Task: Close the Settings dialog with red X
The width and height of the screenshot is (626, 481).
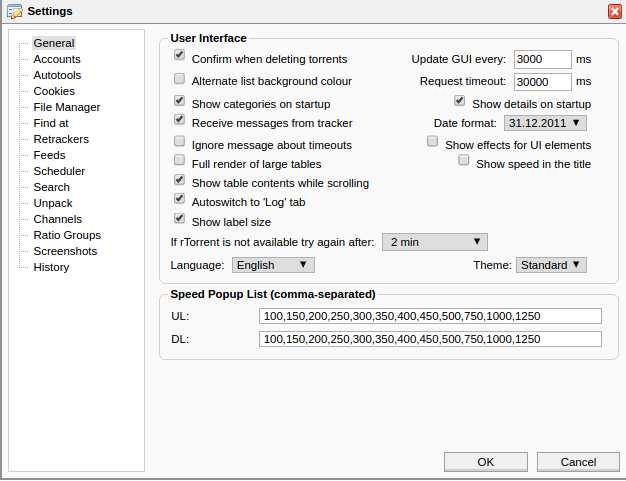Action: coord(614,11)
